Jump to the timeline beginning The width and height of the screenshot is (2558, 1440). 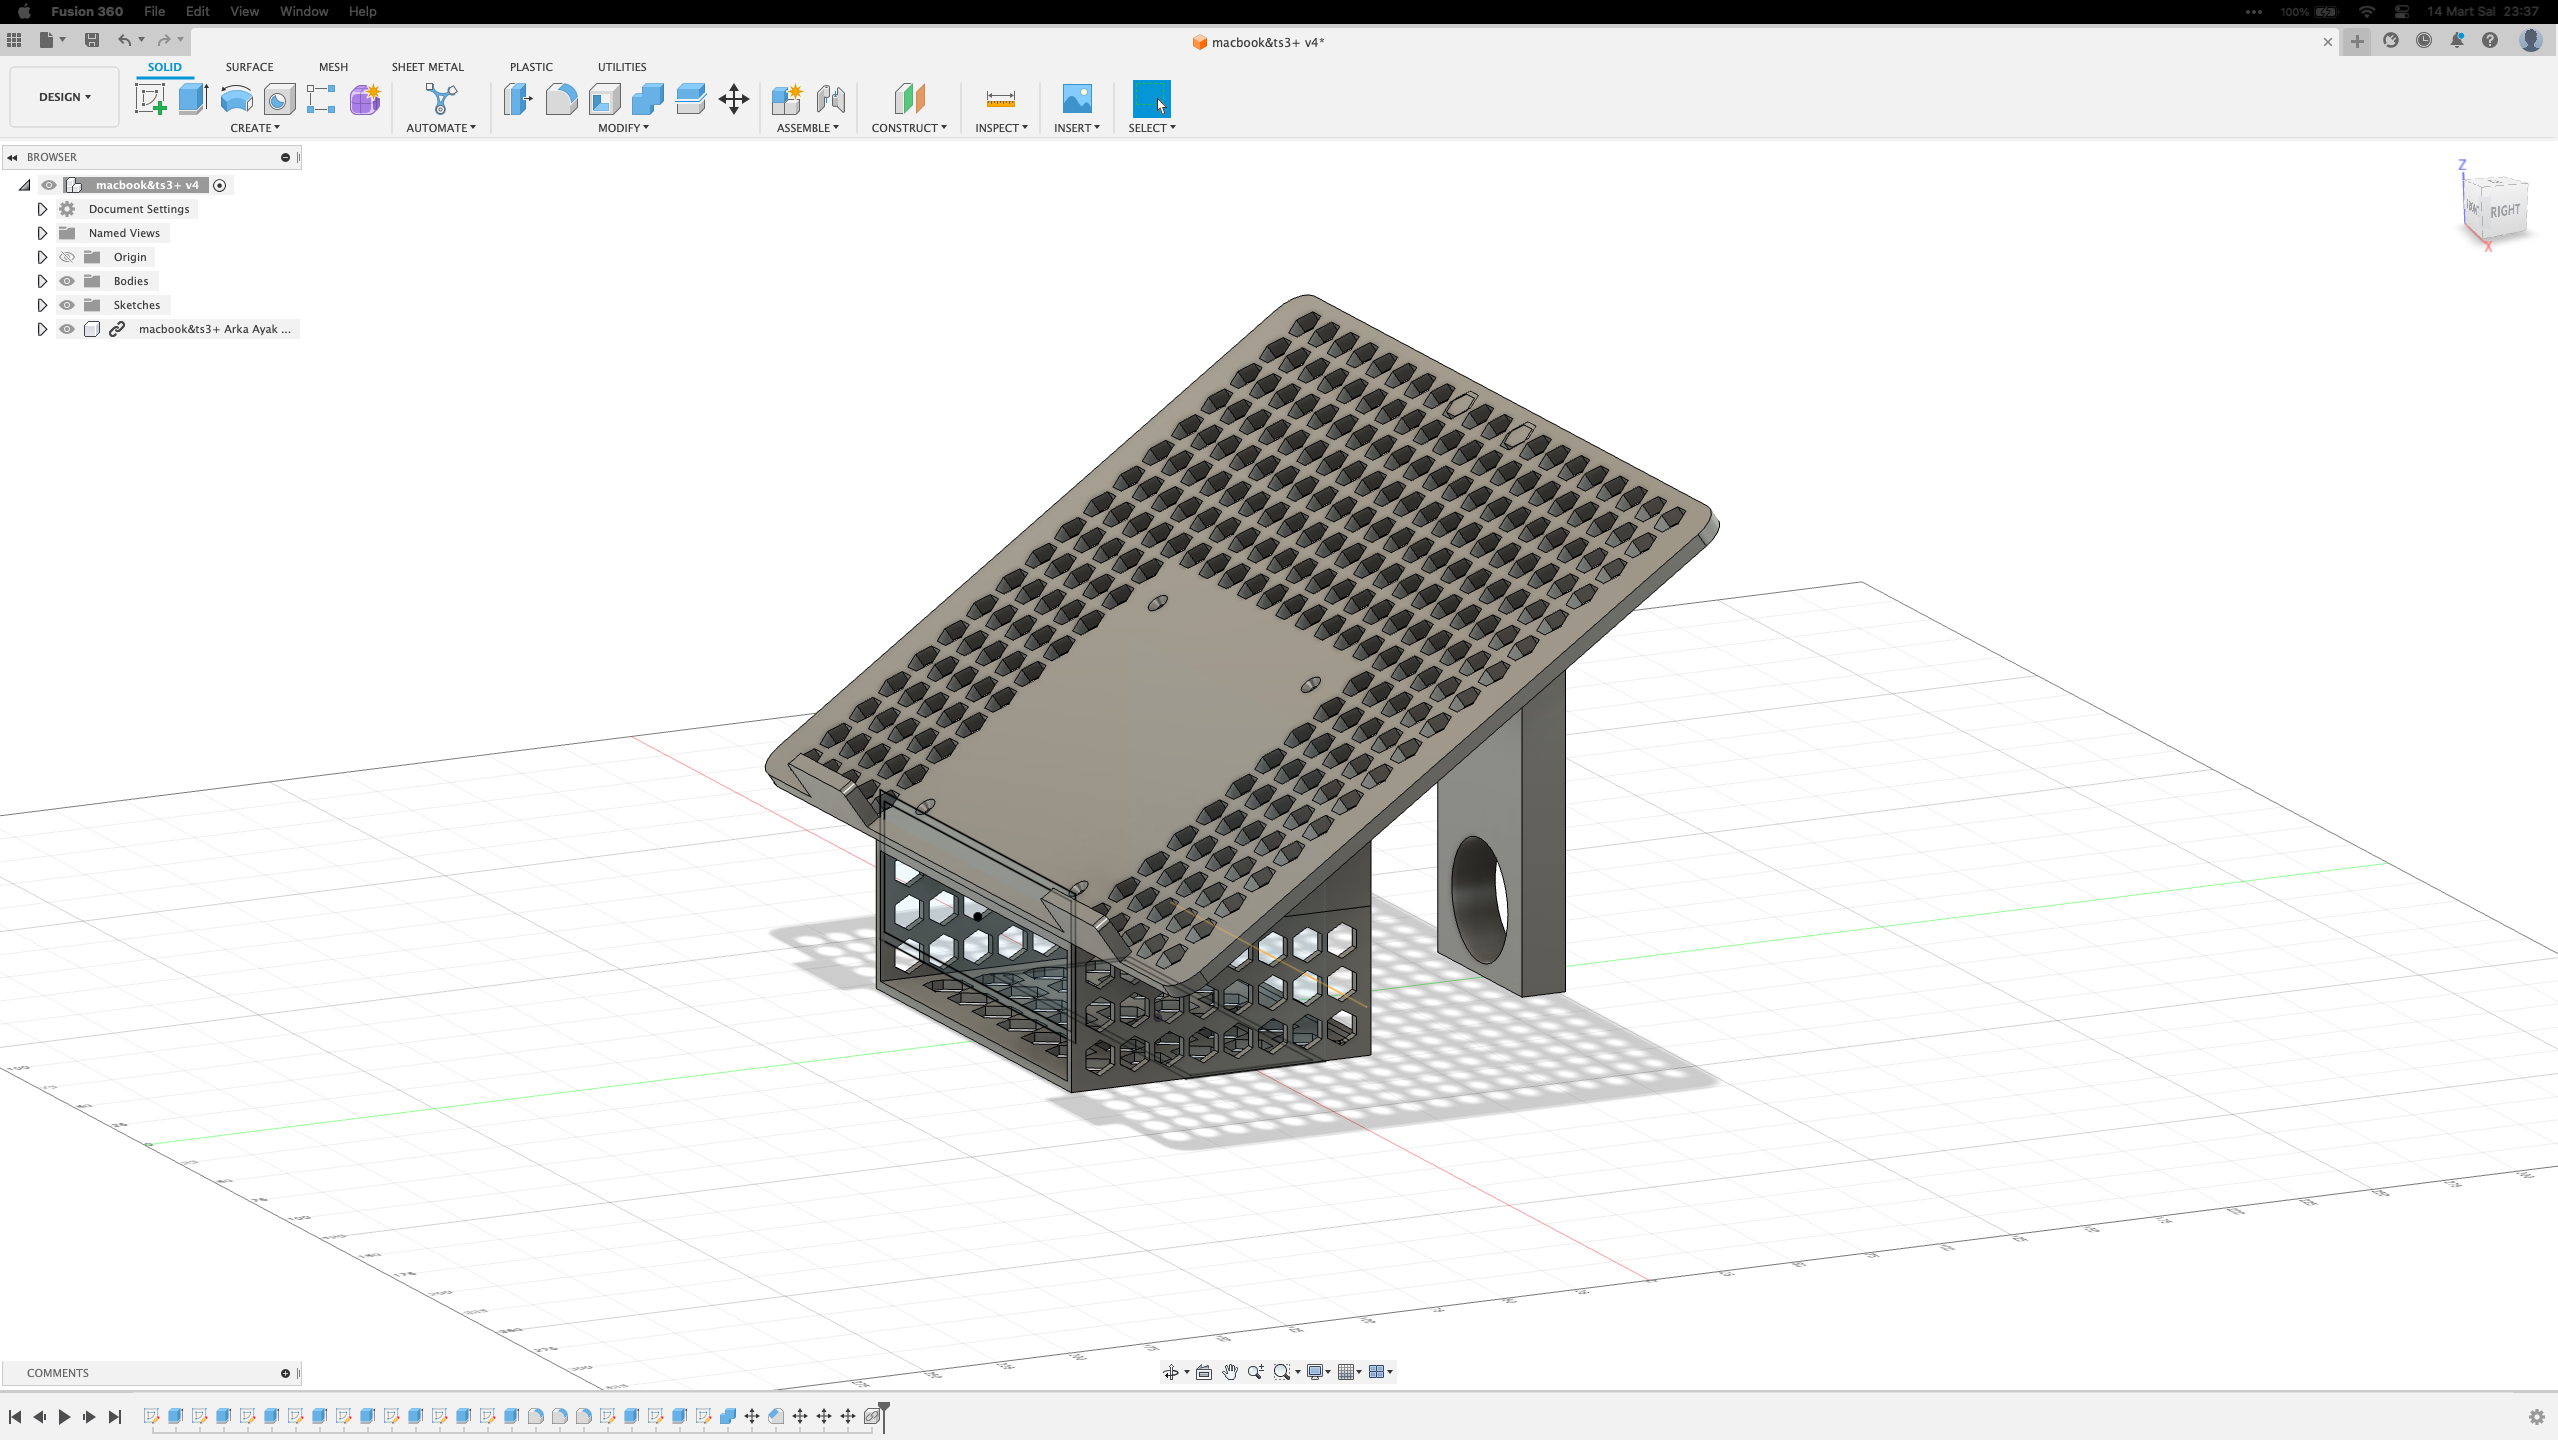pos(15,1417)
